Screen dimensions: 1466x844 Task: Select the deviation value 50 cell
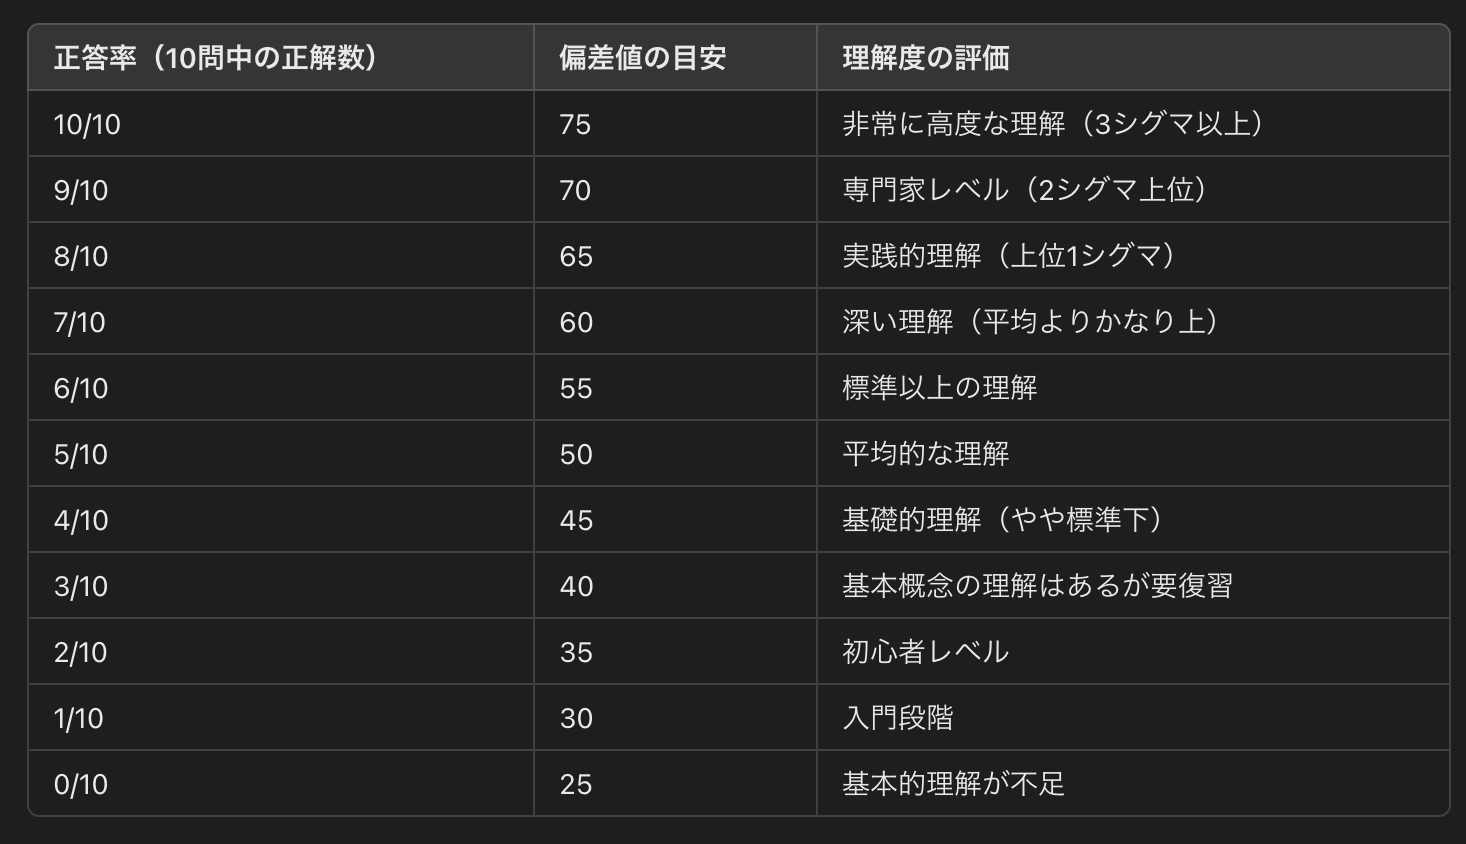coord(576,454)
